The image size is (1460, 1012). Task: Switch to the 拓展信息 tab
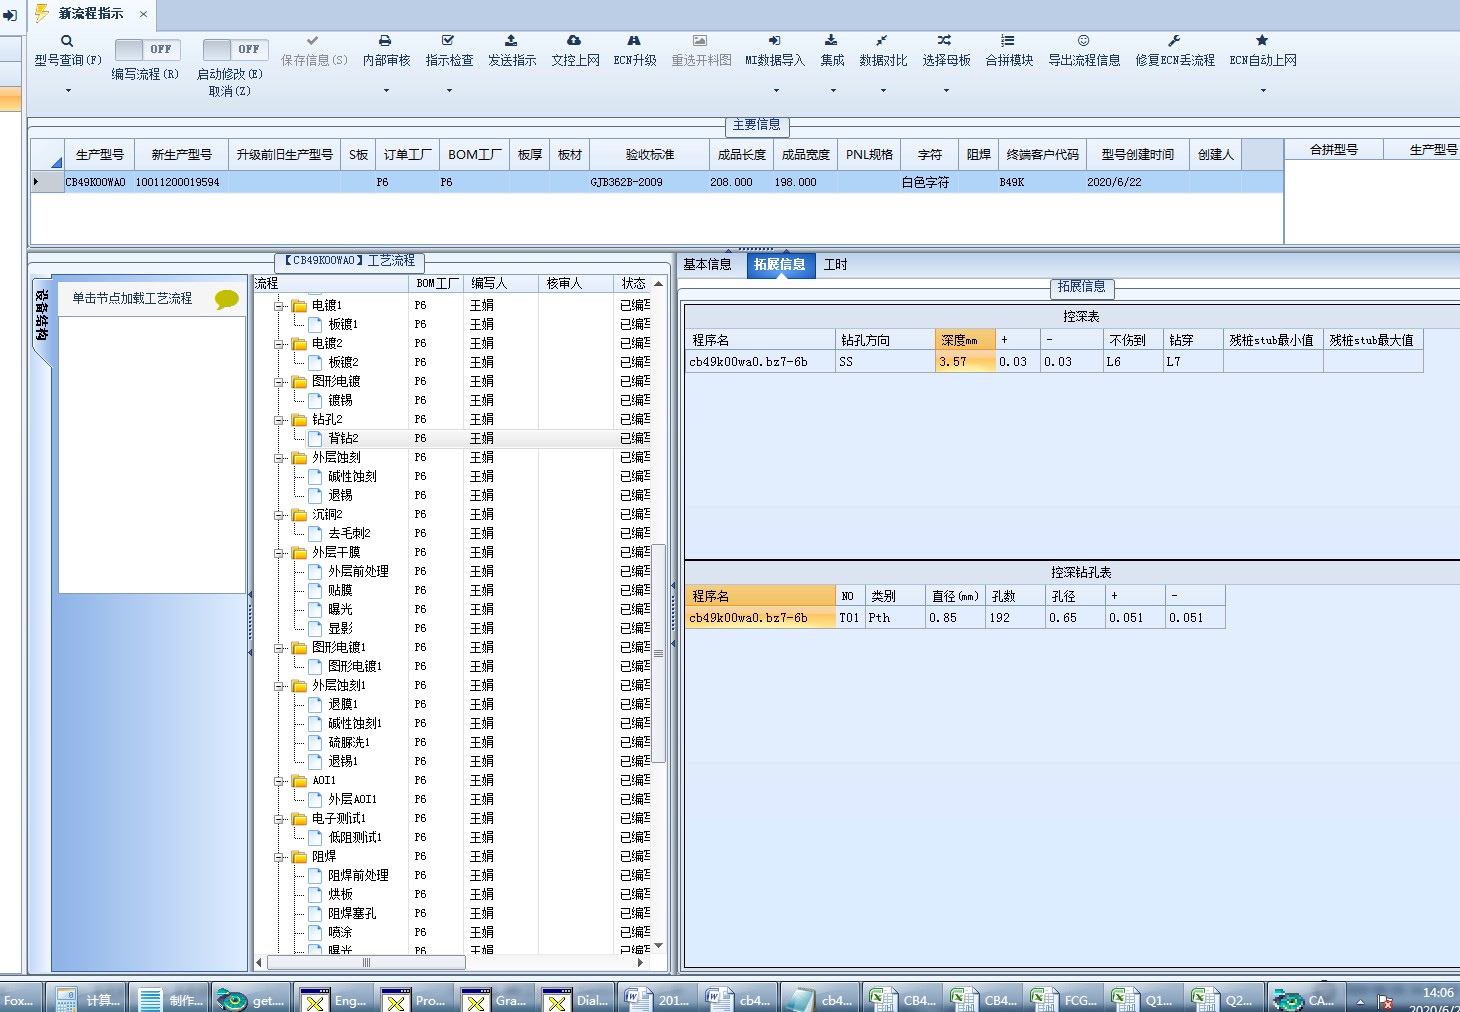point(779,265)
